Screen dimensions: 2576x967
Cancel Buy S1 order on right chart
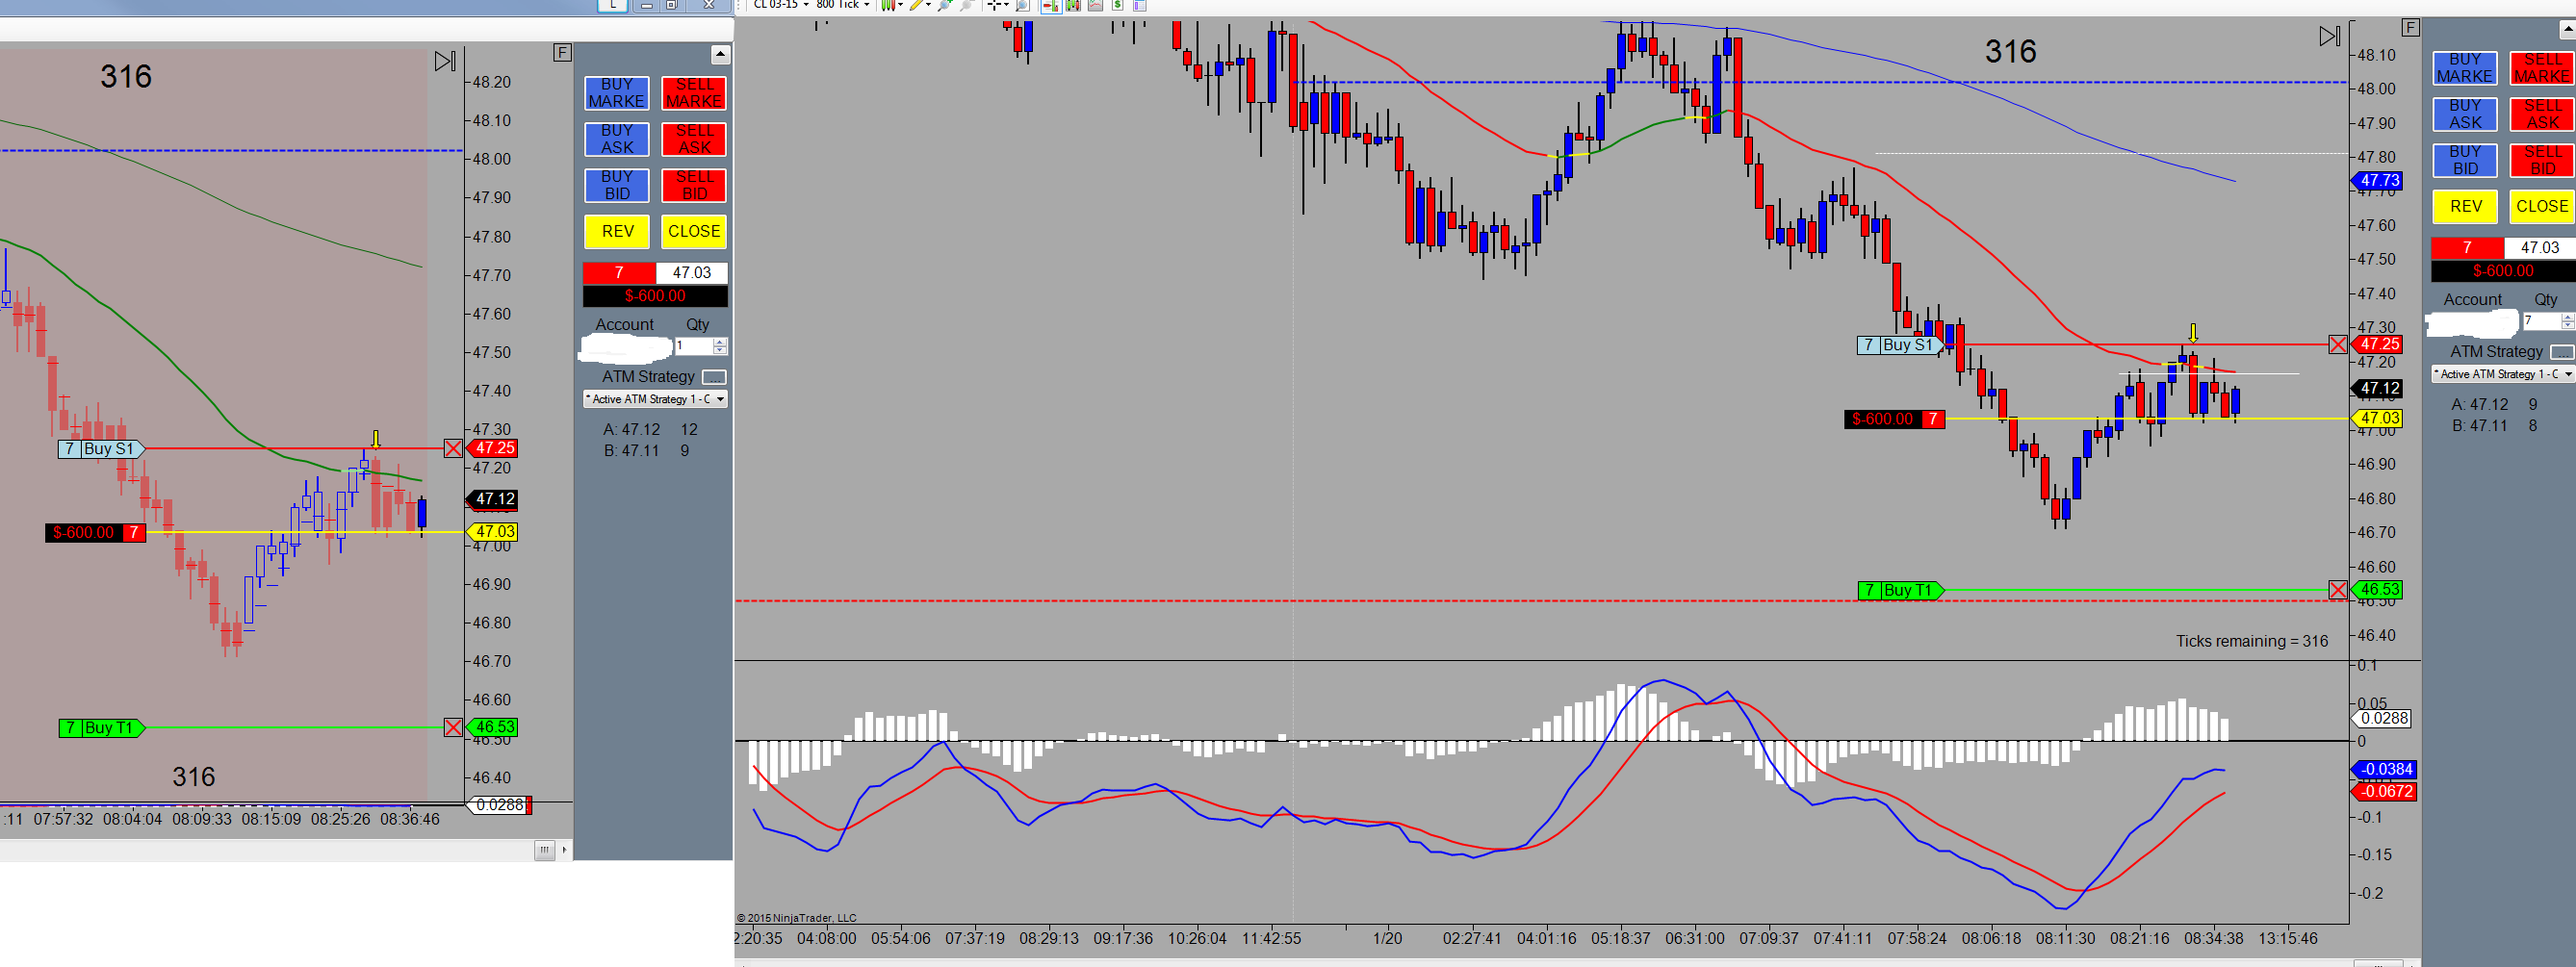click(2337, 344)
